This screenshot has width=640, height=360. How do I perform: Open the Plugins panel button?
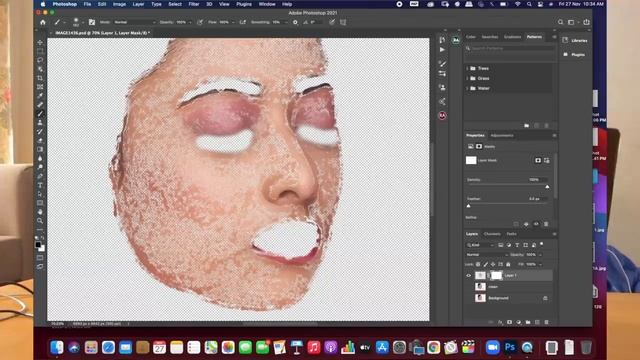point(574,54)
